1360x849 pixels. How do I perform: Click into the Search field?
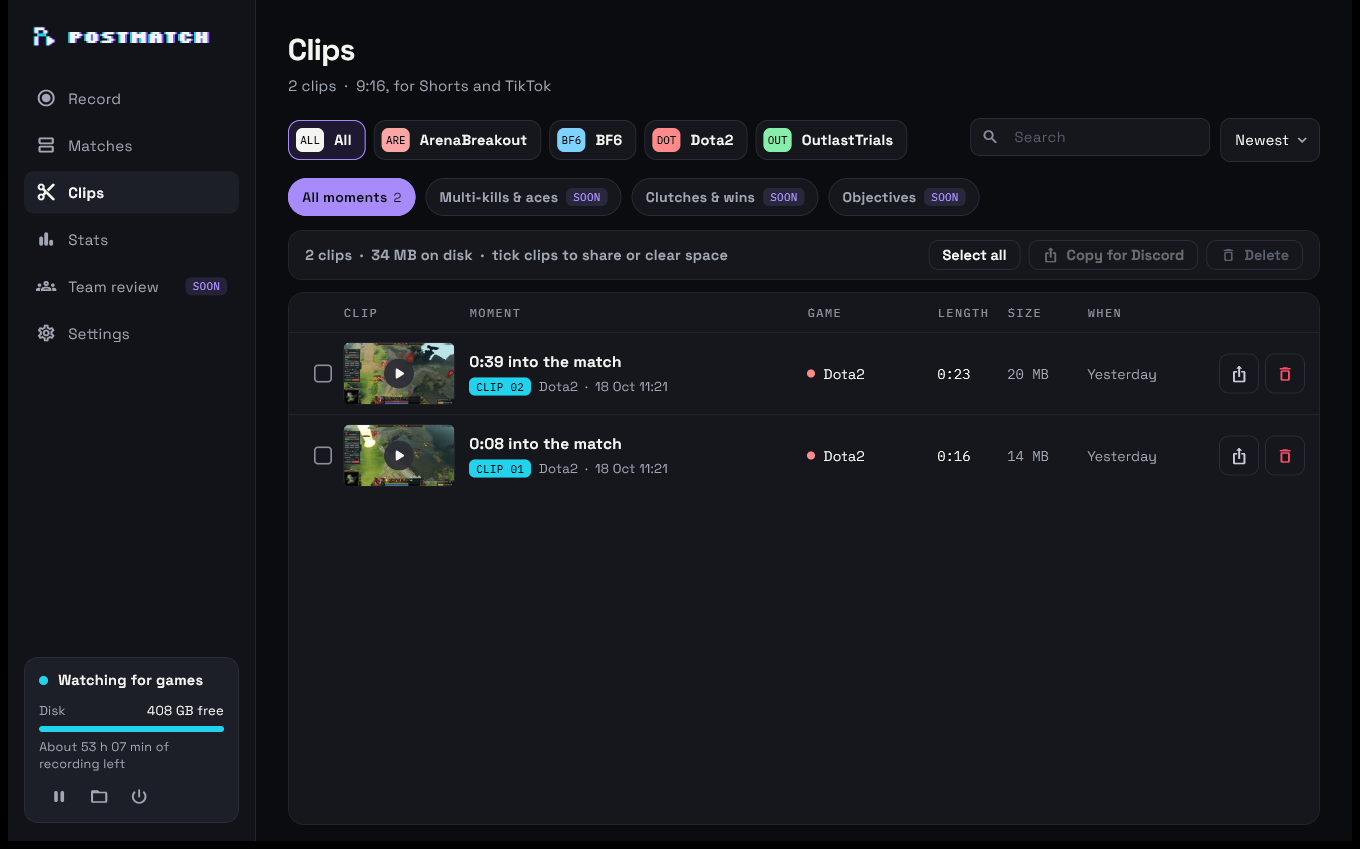(x=1090, y=137)
